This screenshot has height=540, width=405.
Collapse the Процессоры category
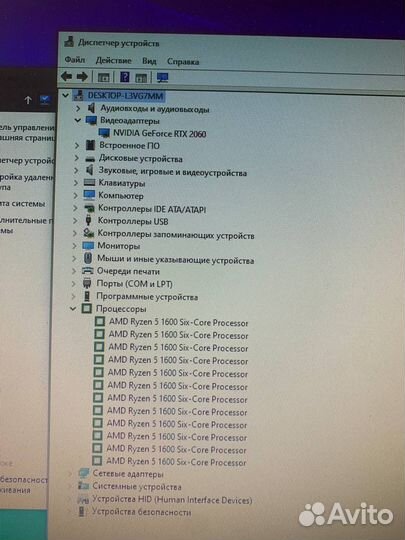73,309
